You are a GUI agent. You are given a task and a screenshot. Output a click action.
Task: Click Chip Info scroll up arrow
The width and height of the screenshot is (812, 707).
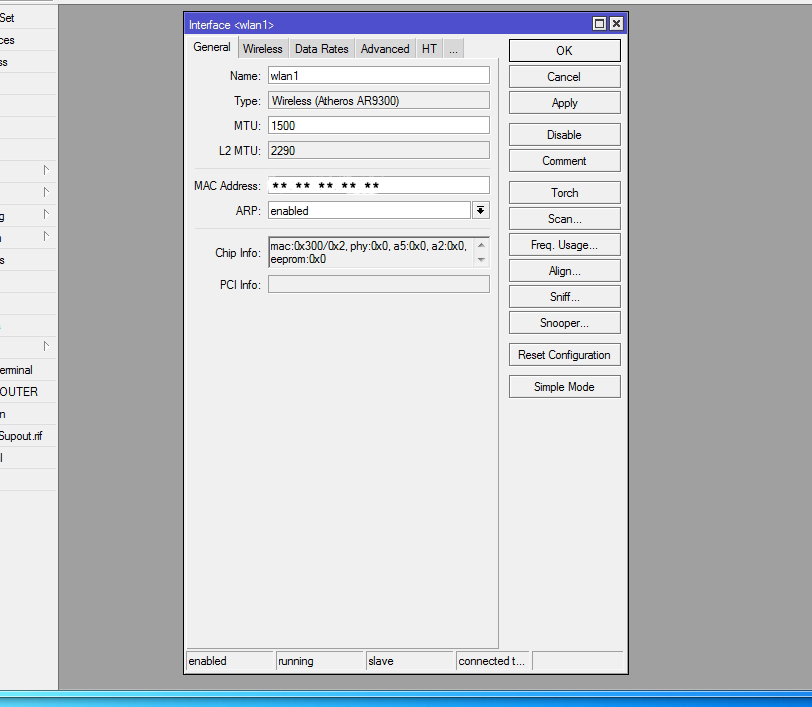481,245
